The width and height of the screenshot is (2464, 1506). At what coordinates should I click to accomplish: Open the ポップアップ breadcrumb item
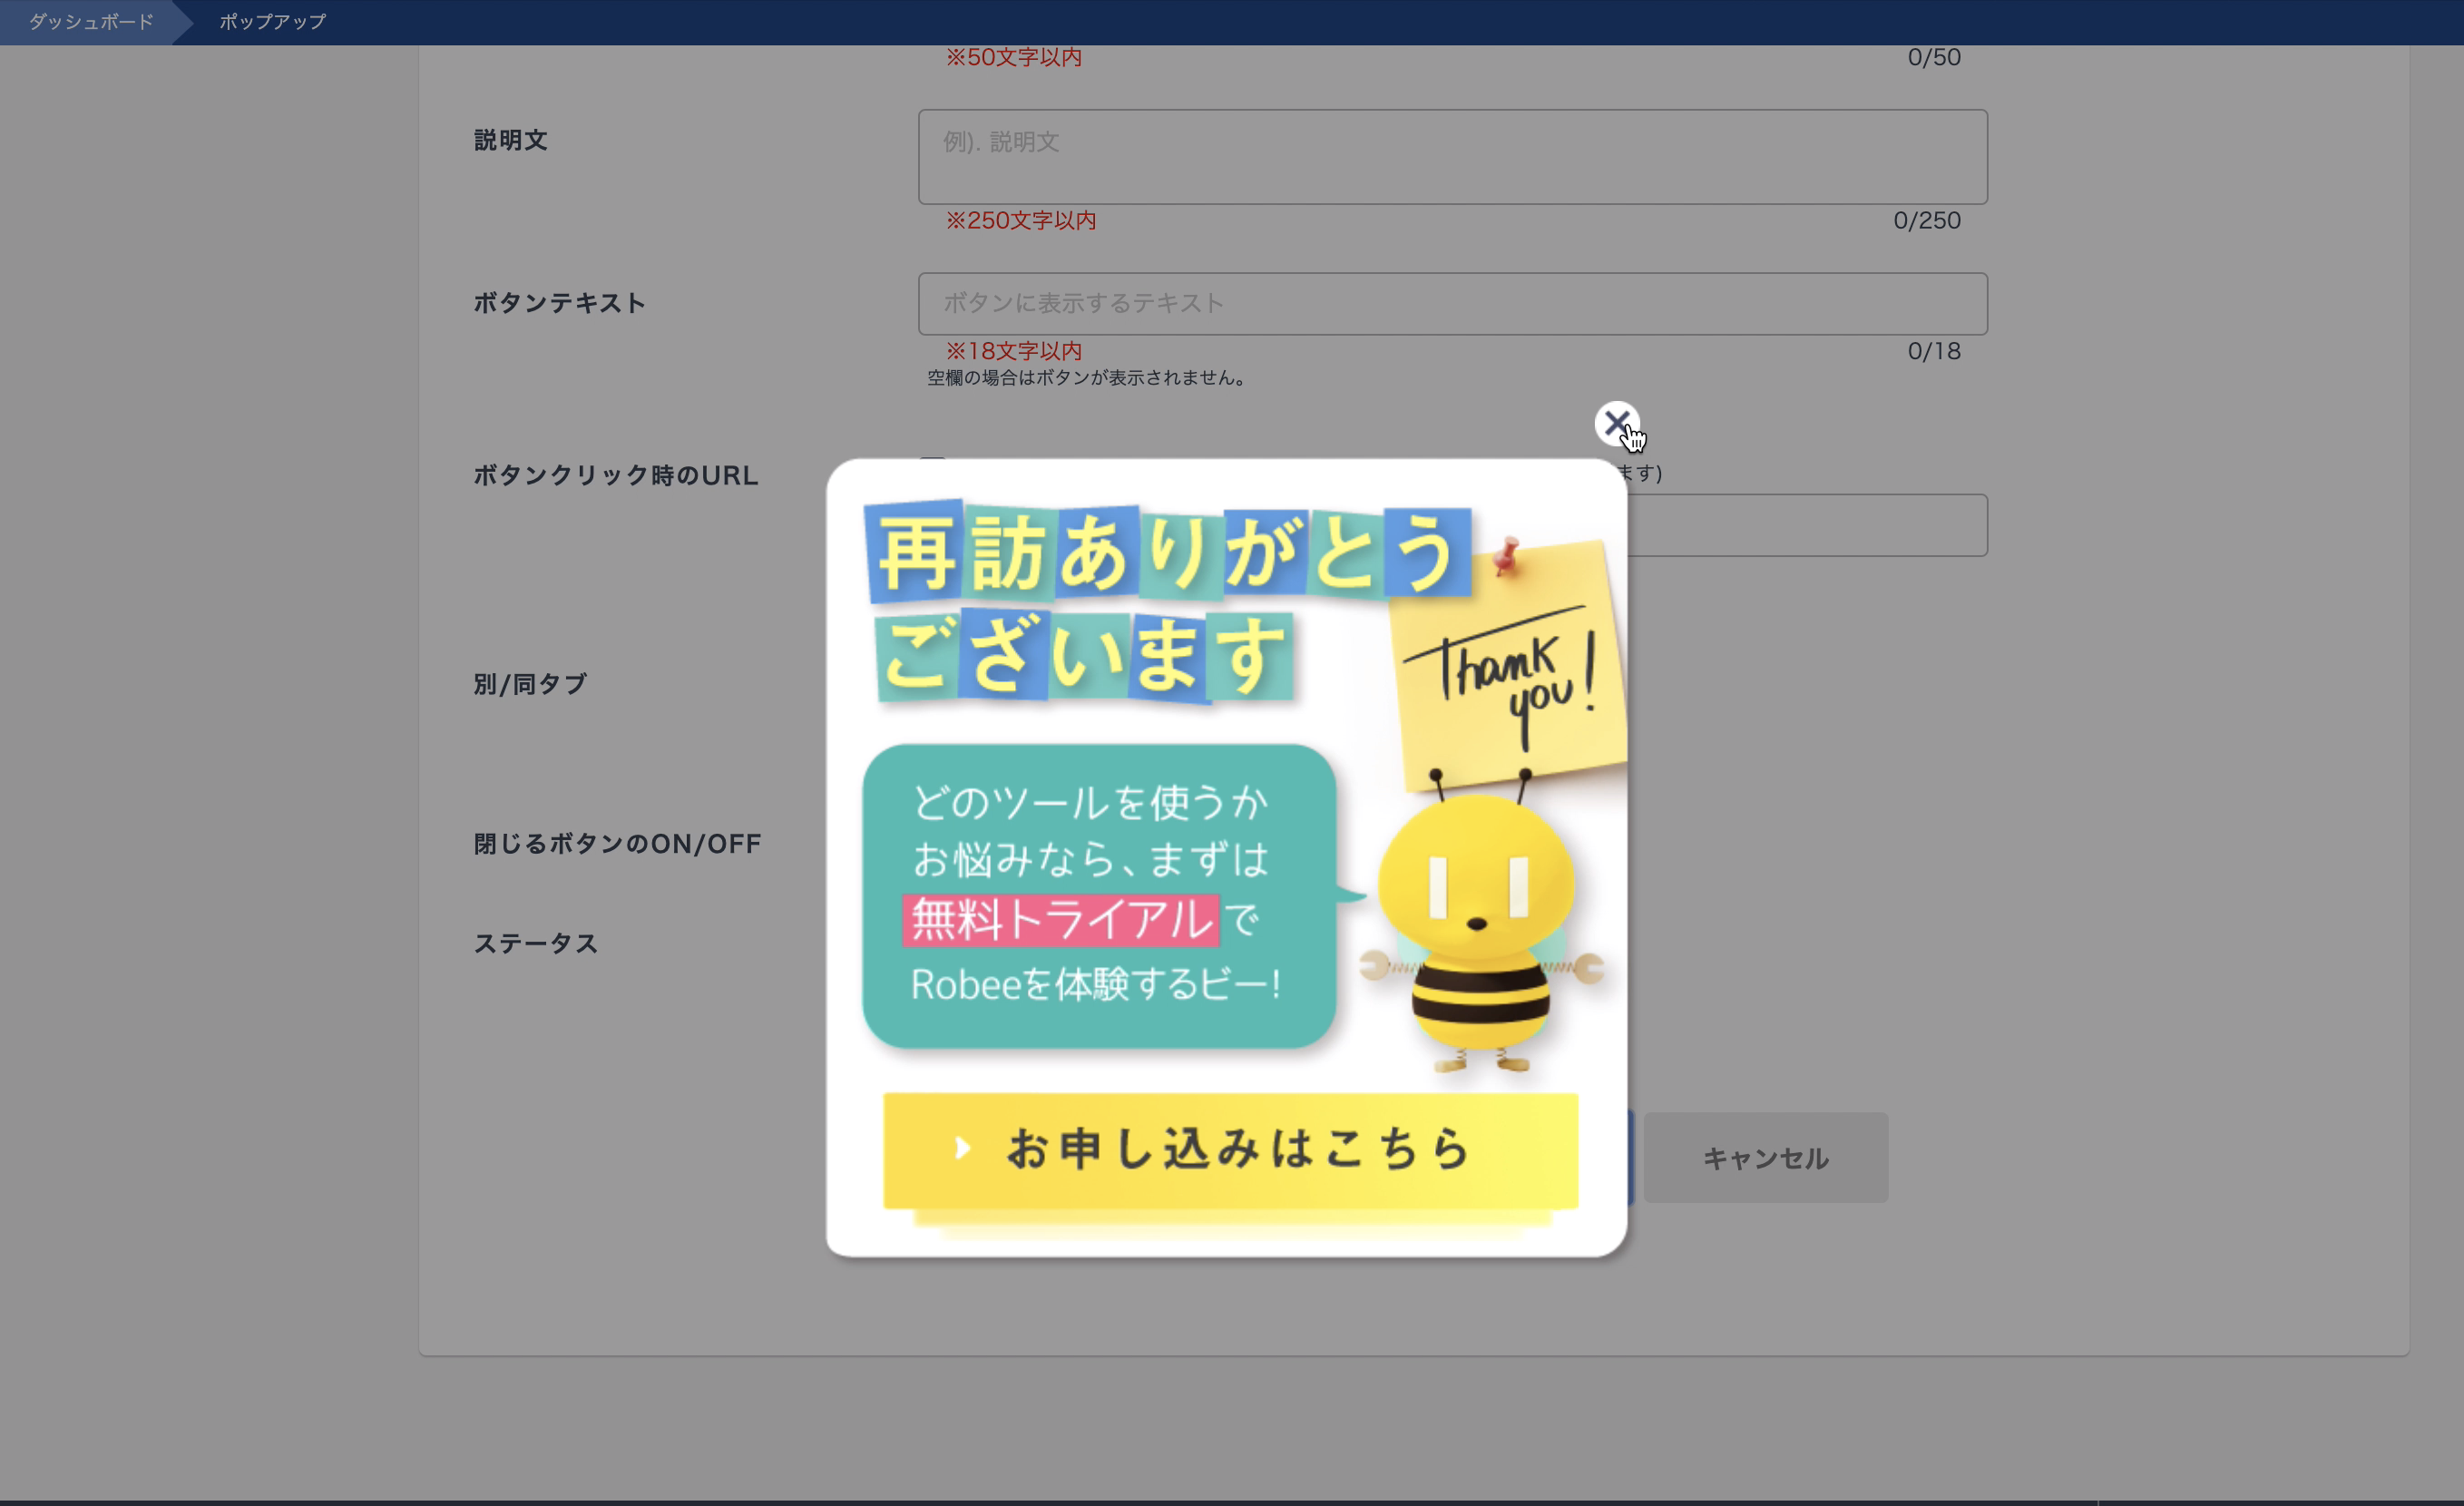point(272,22)
